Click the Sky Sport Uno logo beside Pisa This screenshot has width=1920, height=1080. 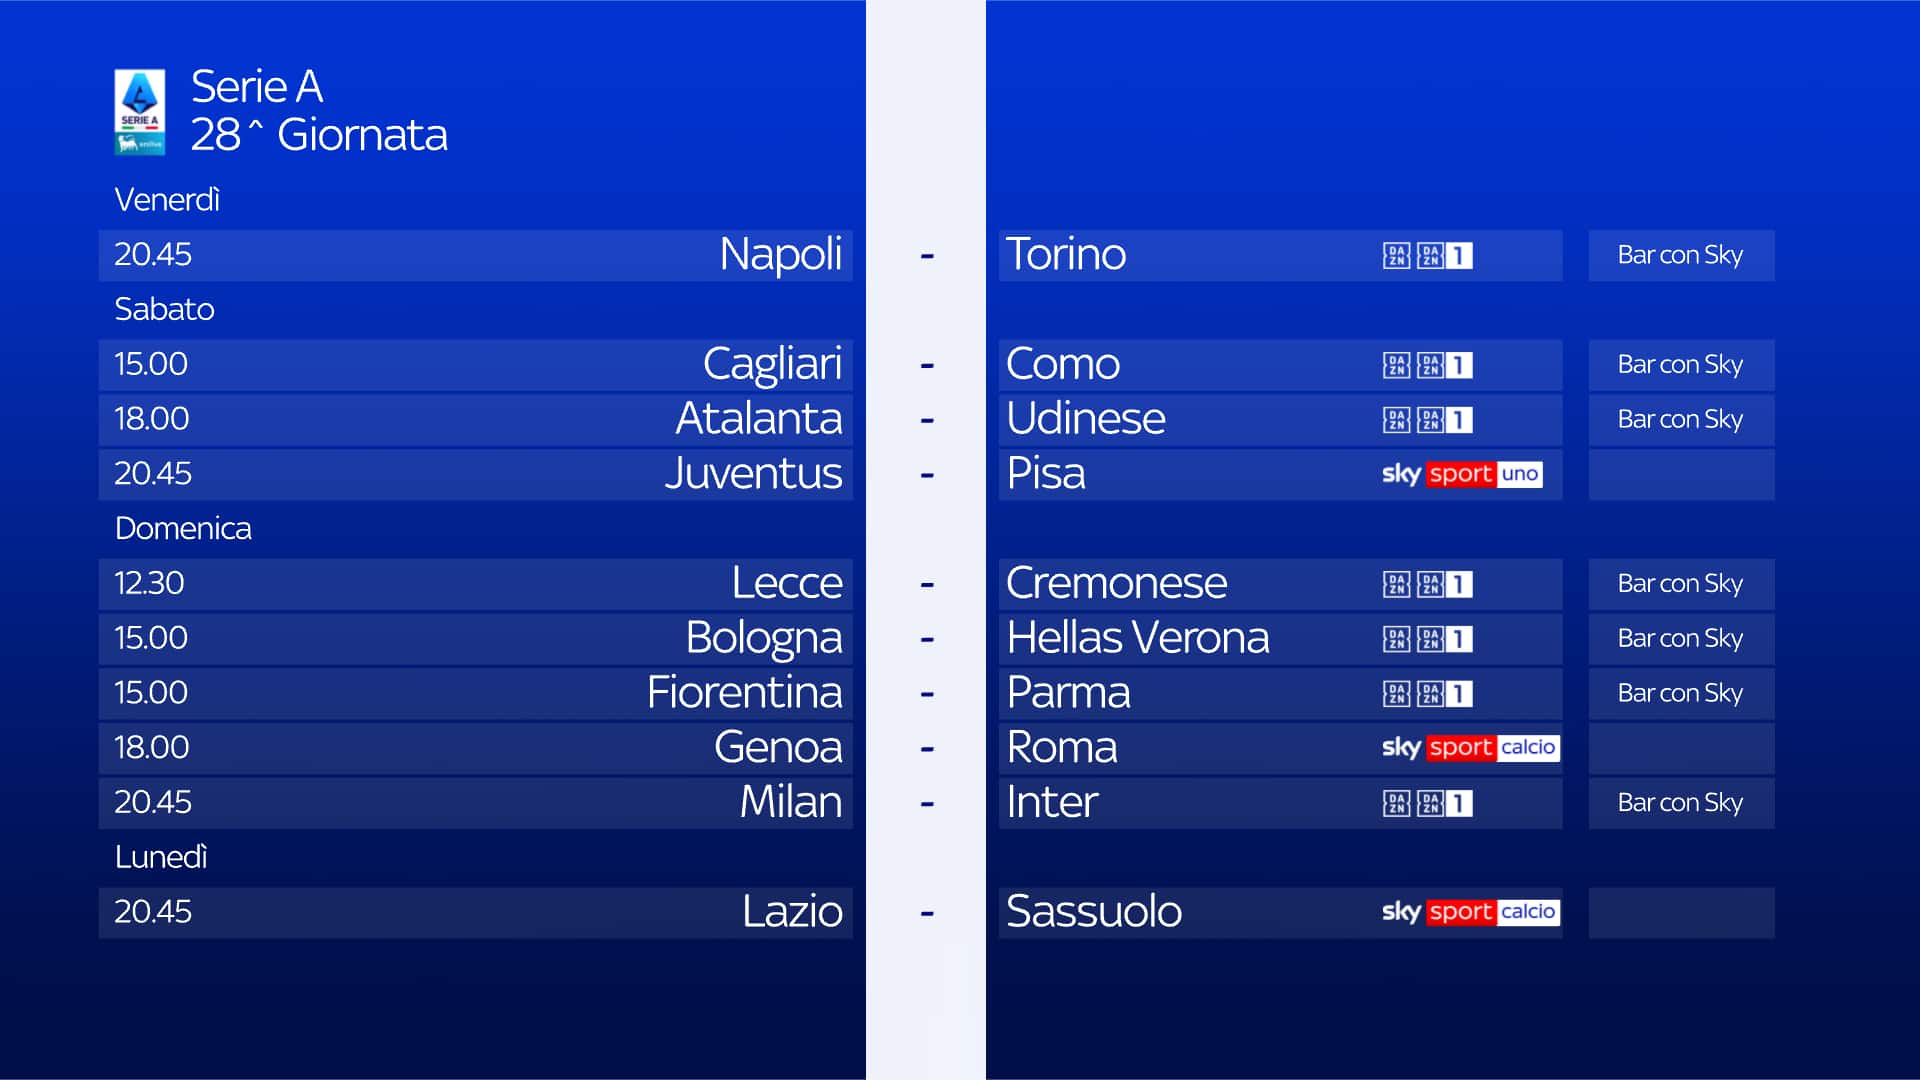coord(1461,474)
